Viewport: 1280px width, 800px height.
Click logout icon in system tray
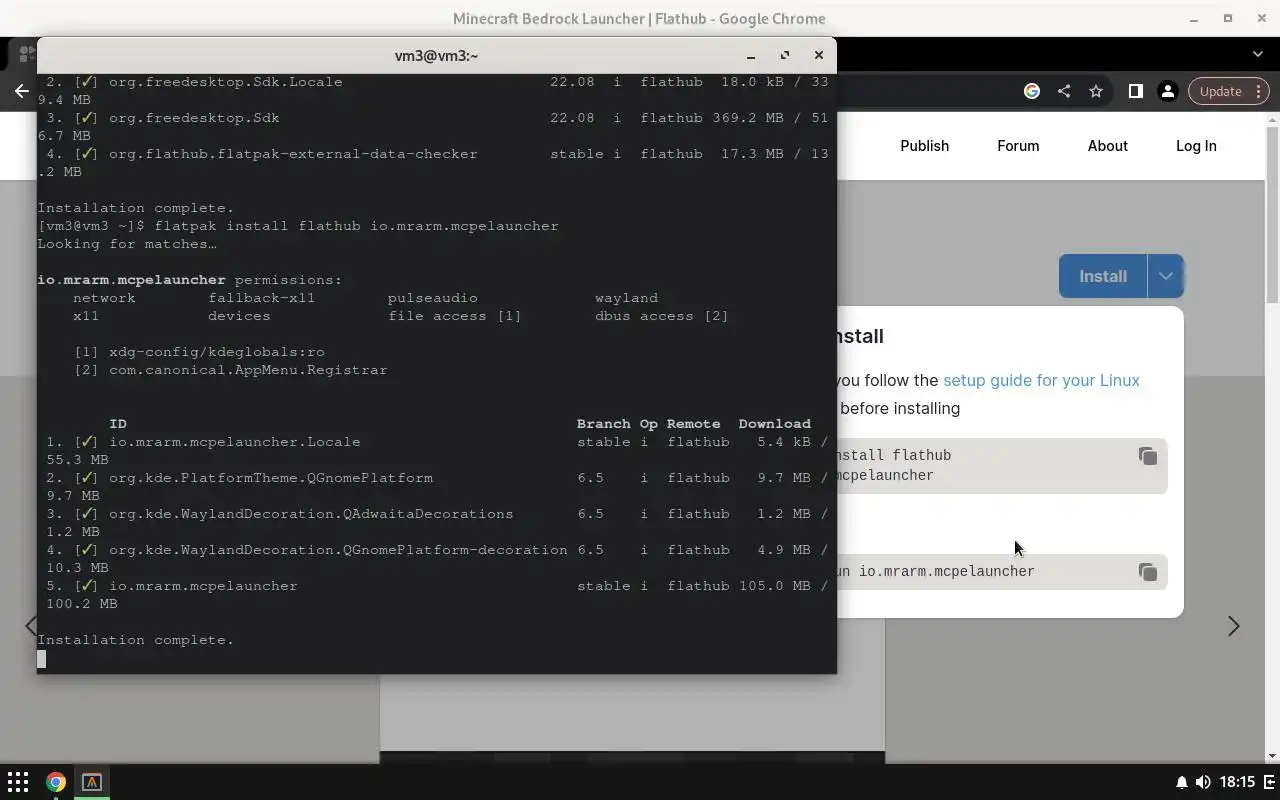click(x=1269, y=782)
